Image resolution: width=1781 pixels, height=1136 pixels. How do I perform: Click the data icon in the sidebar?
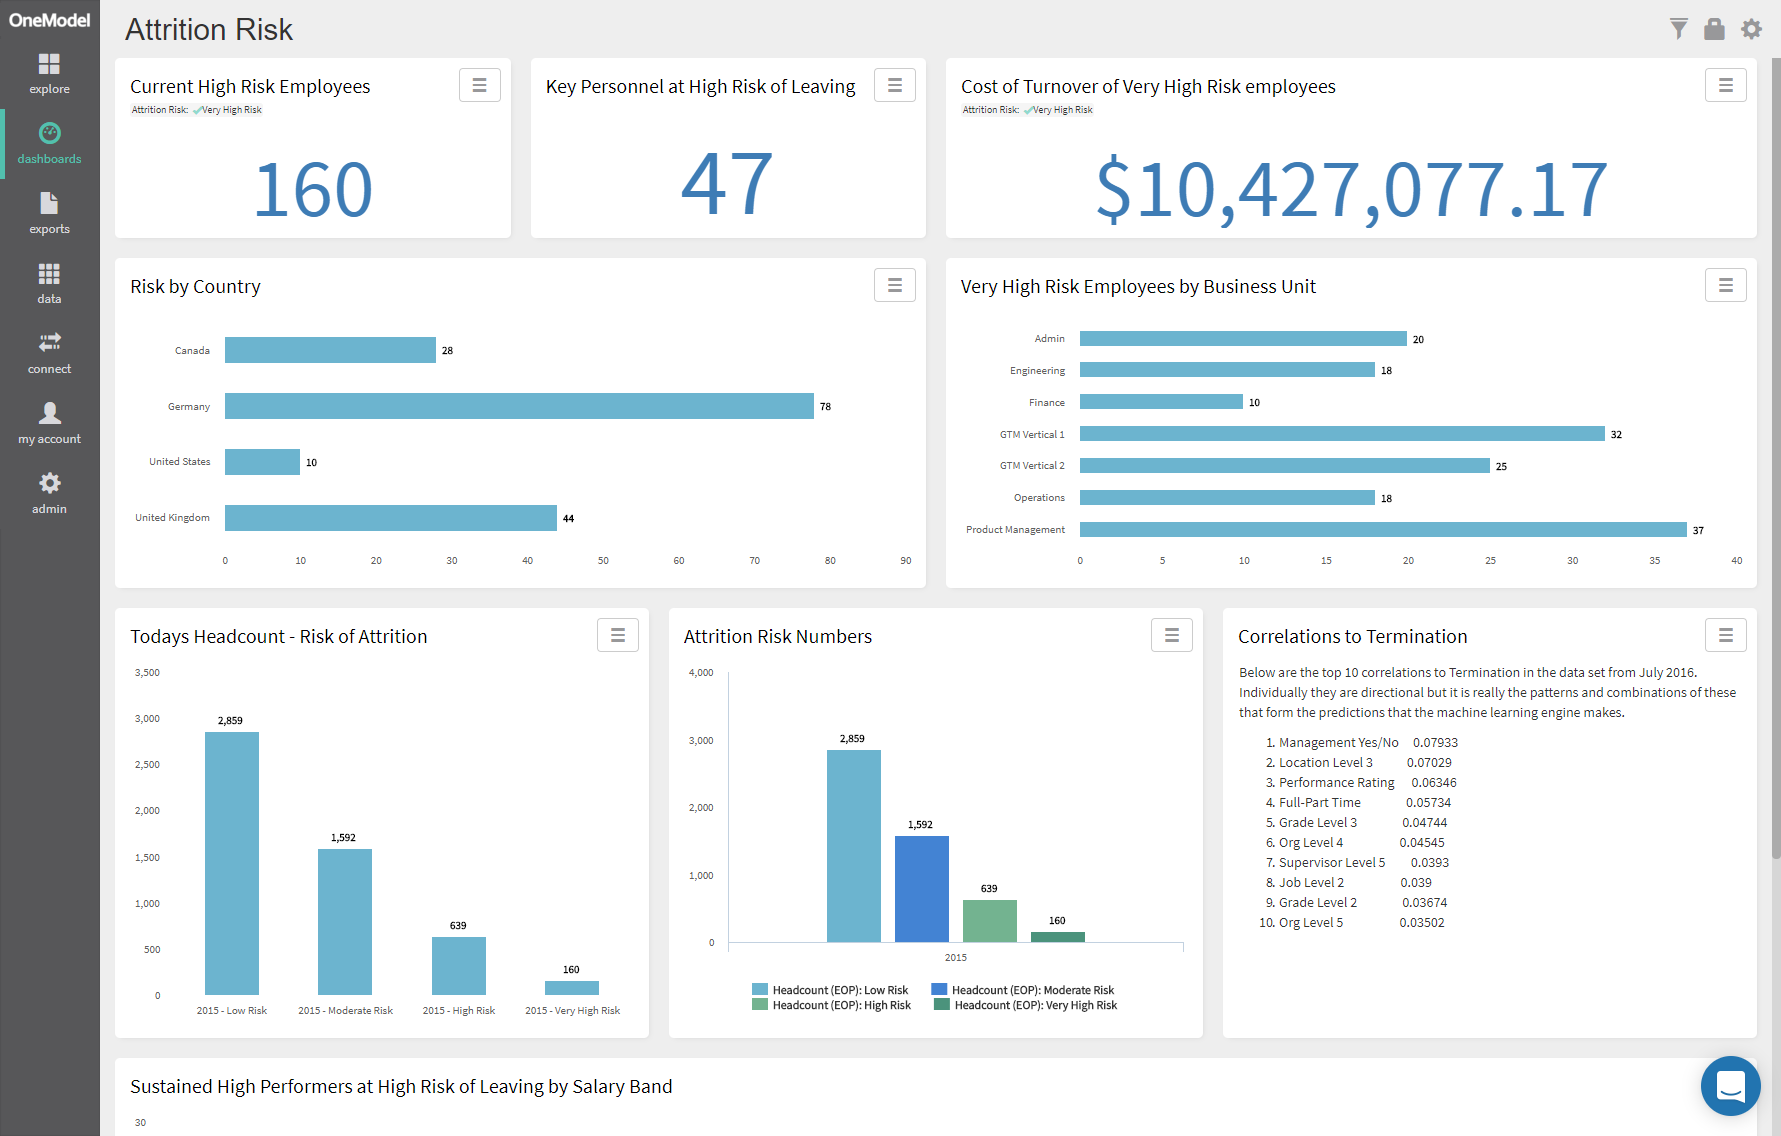click(x=49, y=282)
